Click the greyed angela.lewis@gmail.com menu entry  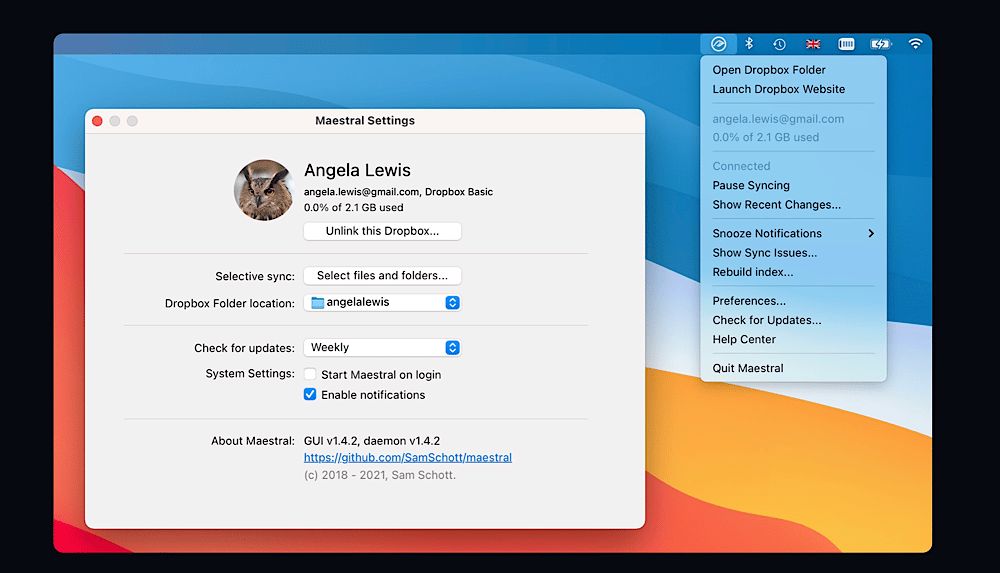pyautogui.click(x=778, y=119)
